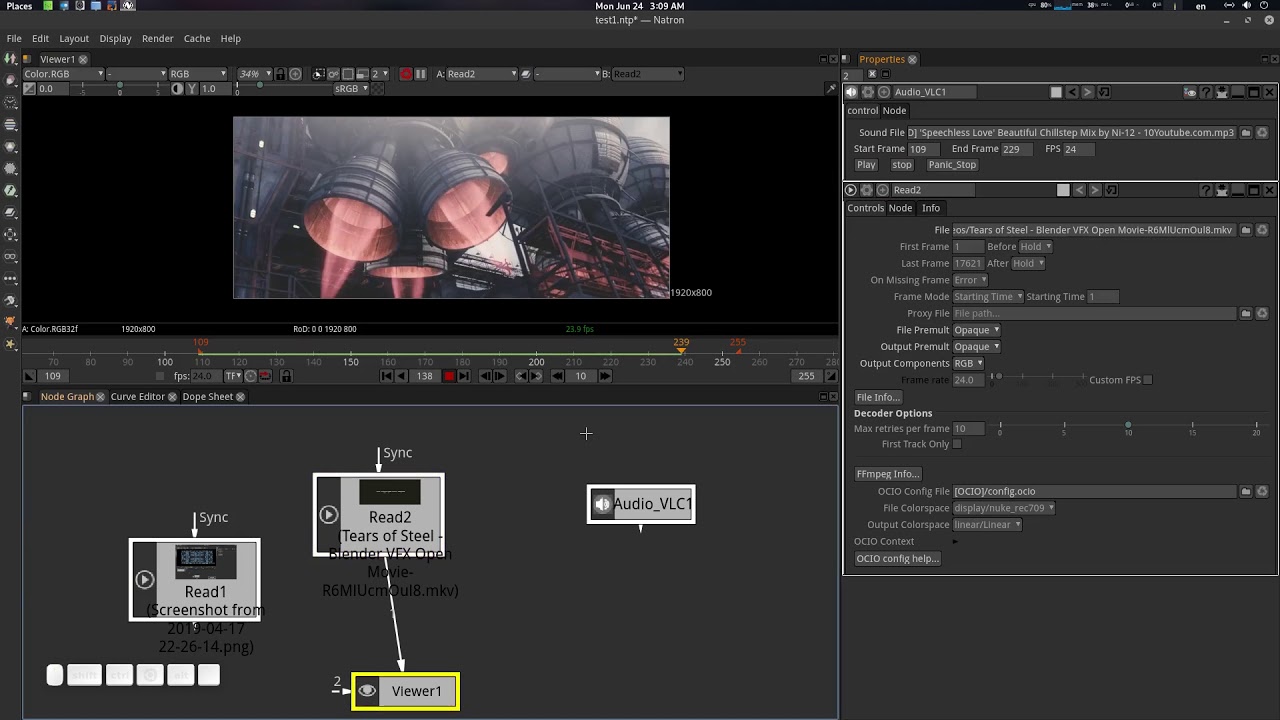The width and height of the screenshot is (1280, 720).
Task: Click the Last Frame 17621 input field
Action: coord(968,263)
